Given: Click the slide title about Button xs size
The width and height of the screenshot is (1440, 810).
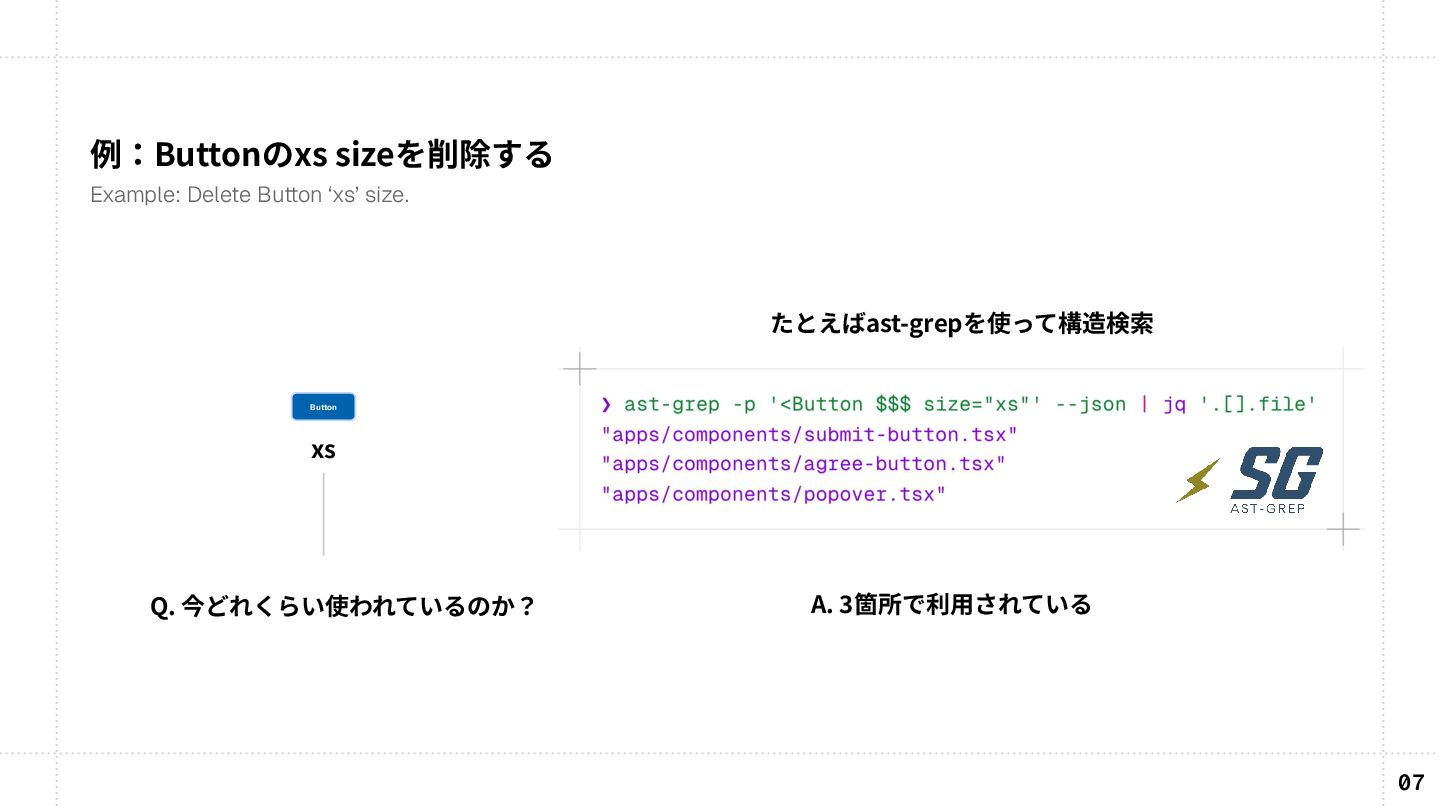Looking at the screenshot, I should pos(321,155).
